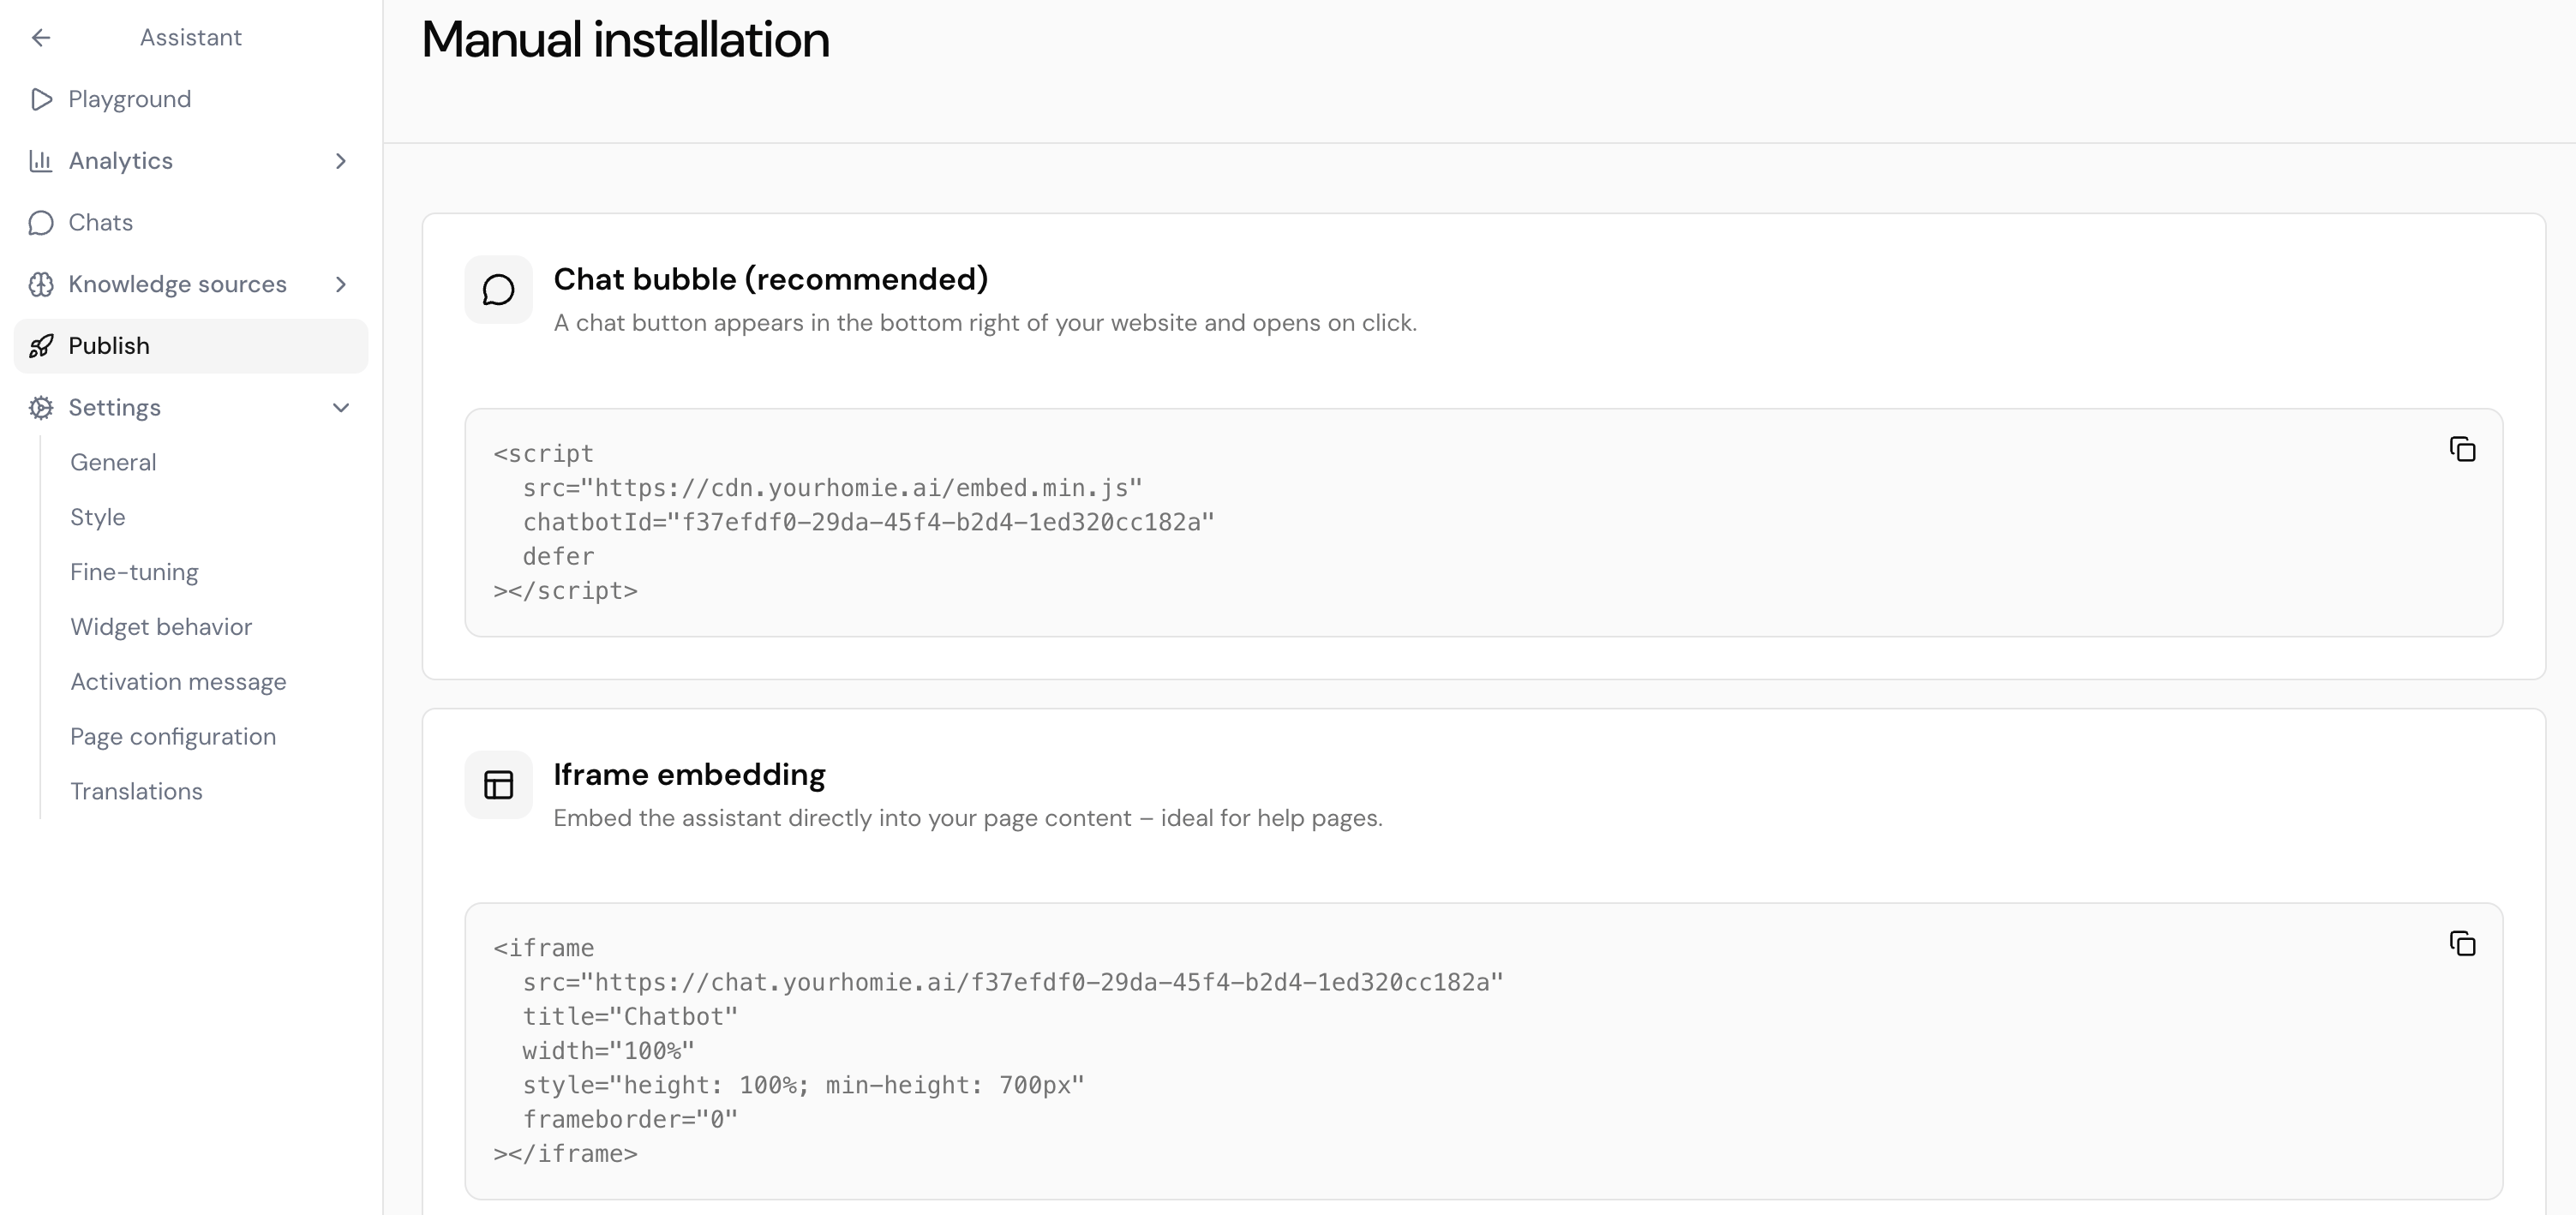Click the Chats speech bubble icon
The height and width of the screenshot is (1215, 2576).
pos(41,223)
